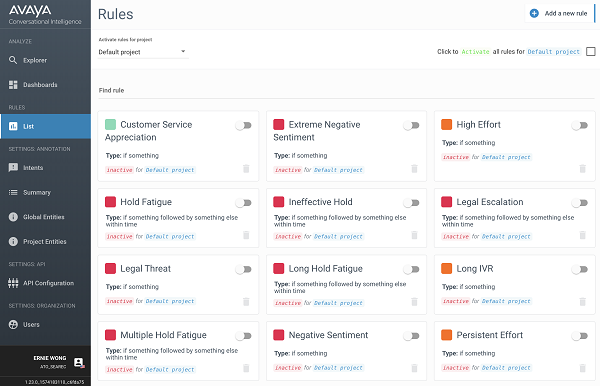
Task: Click trash icon on Multiple Hold Fatigue card
Action: [246, 368]
